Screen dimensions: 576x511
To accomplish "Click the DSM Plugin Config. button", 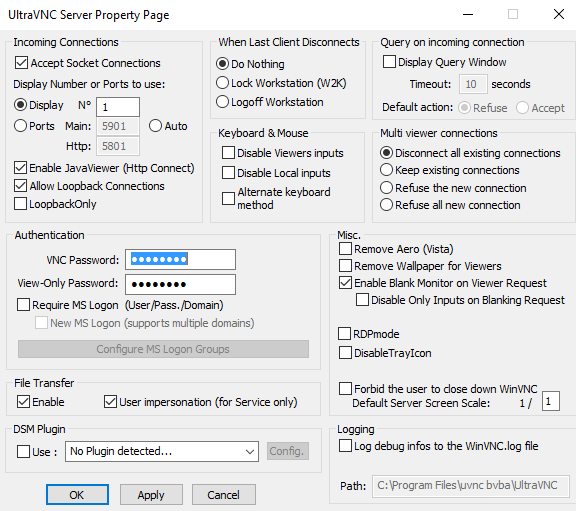I will point(288,451).
